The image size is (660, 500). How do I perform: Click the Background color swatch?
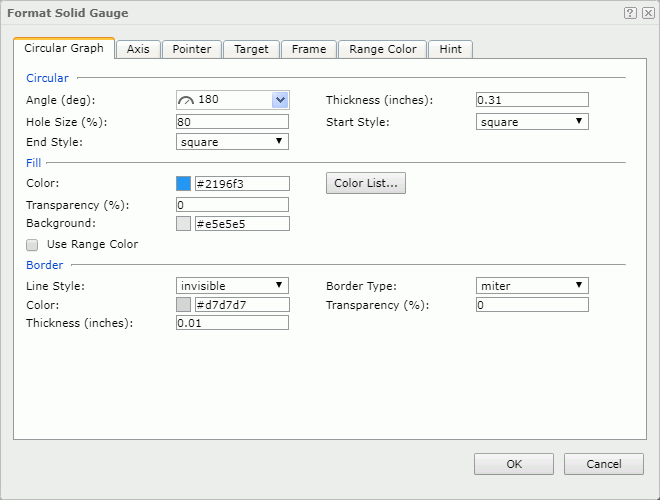click(x=184, y=224)
